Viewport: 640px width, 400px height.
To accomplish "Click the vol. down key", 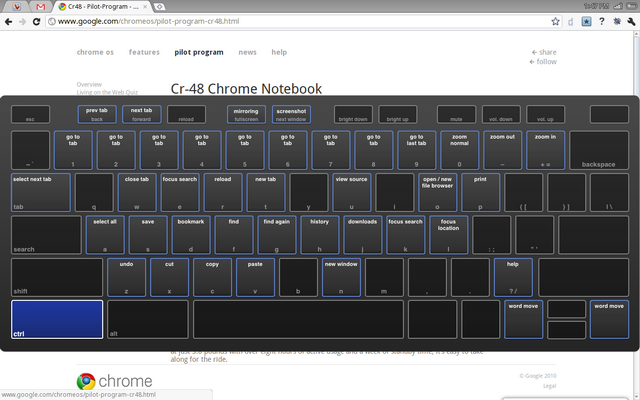I will [x=501, y=114].
